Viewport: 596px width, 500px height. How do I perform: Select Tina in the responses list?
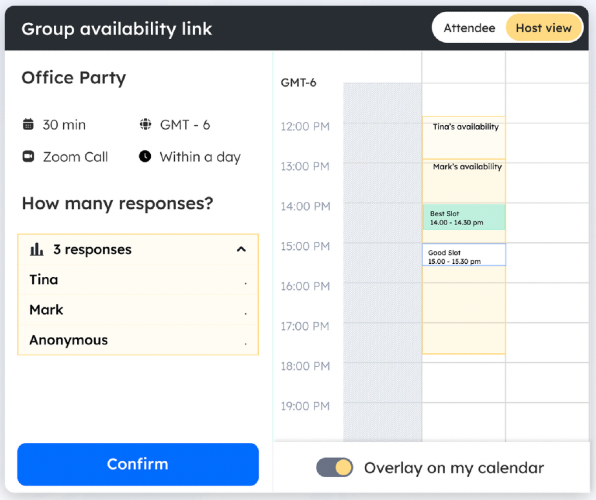click(x=138, y=280)
